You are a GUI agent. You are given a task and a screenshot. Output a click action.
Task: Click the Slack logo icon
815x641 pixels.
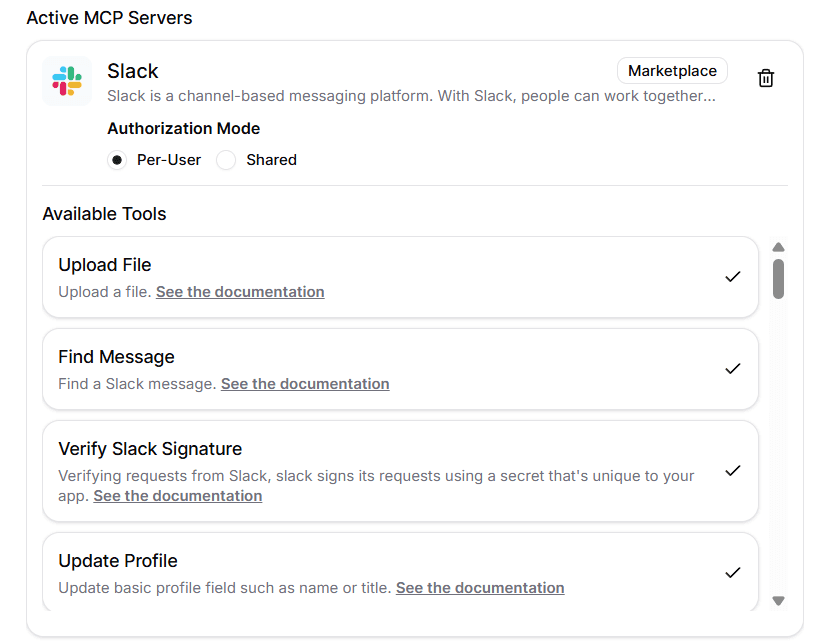67,81
